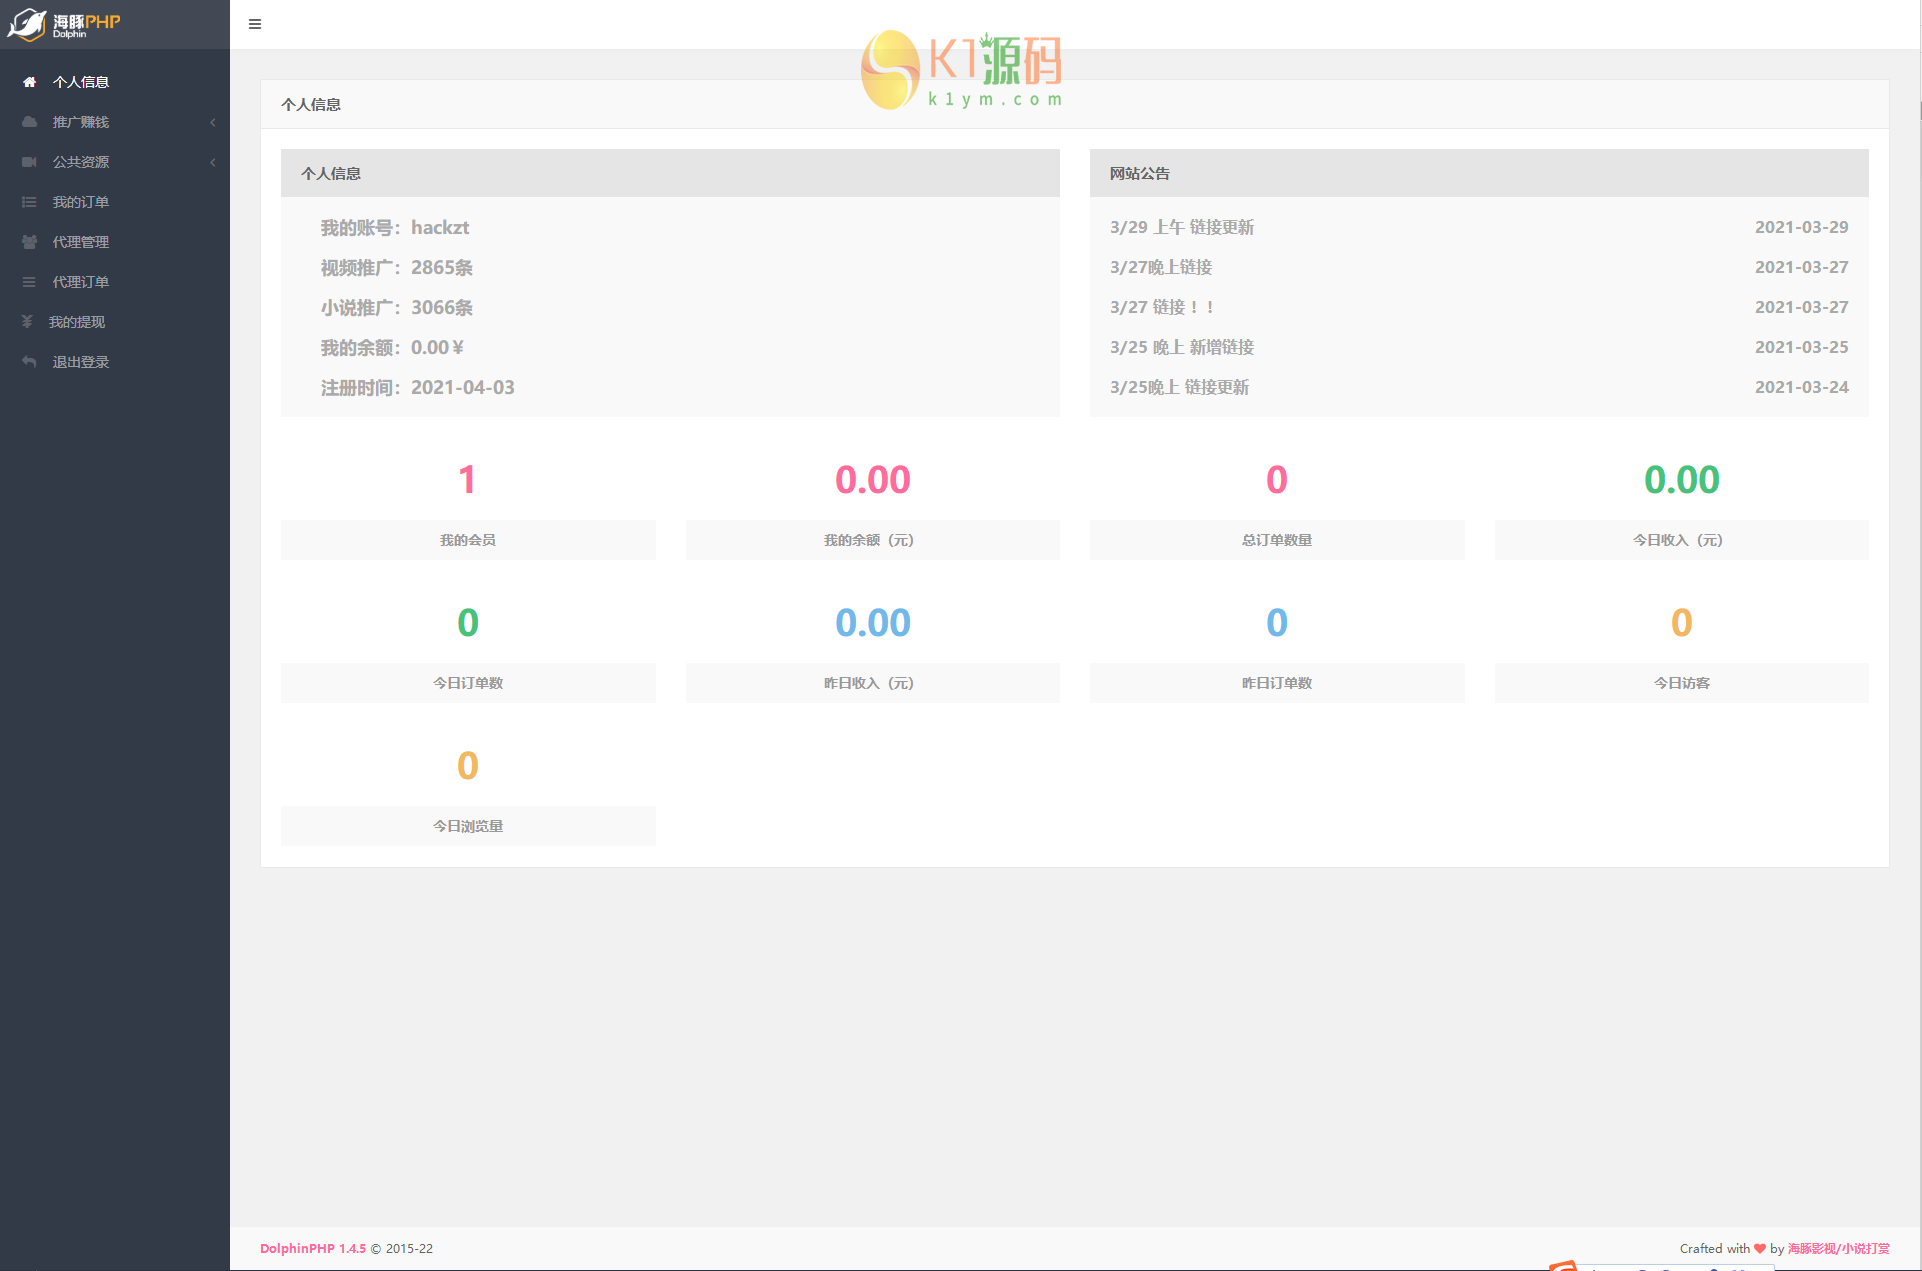The height and width of the screenshot is (1271, 1922).
Task: Expand the 公共资源 submenu chevron
Action: pos(212,162)
